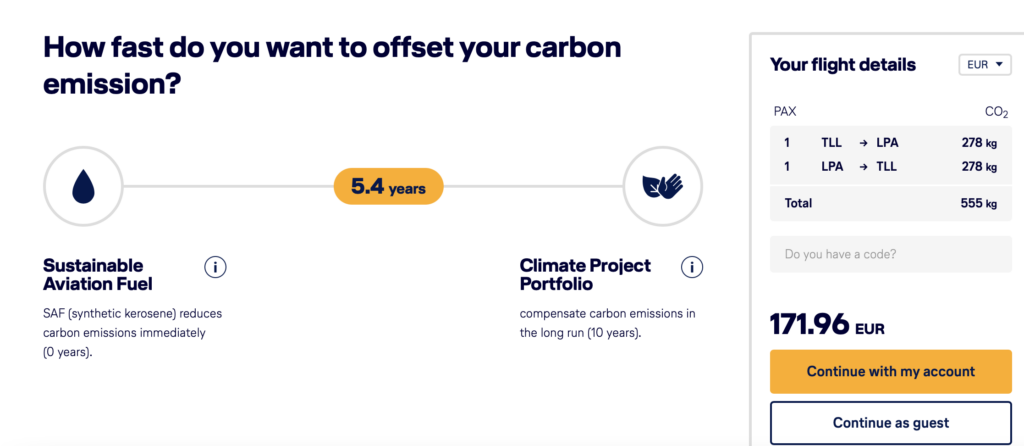
Task: Click the arrow in TLL to LPA row
Action: 862,143
